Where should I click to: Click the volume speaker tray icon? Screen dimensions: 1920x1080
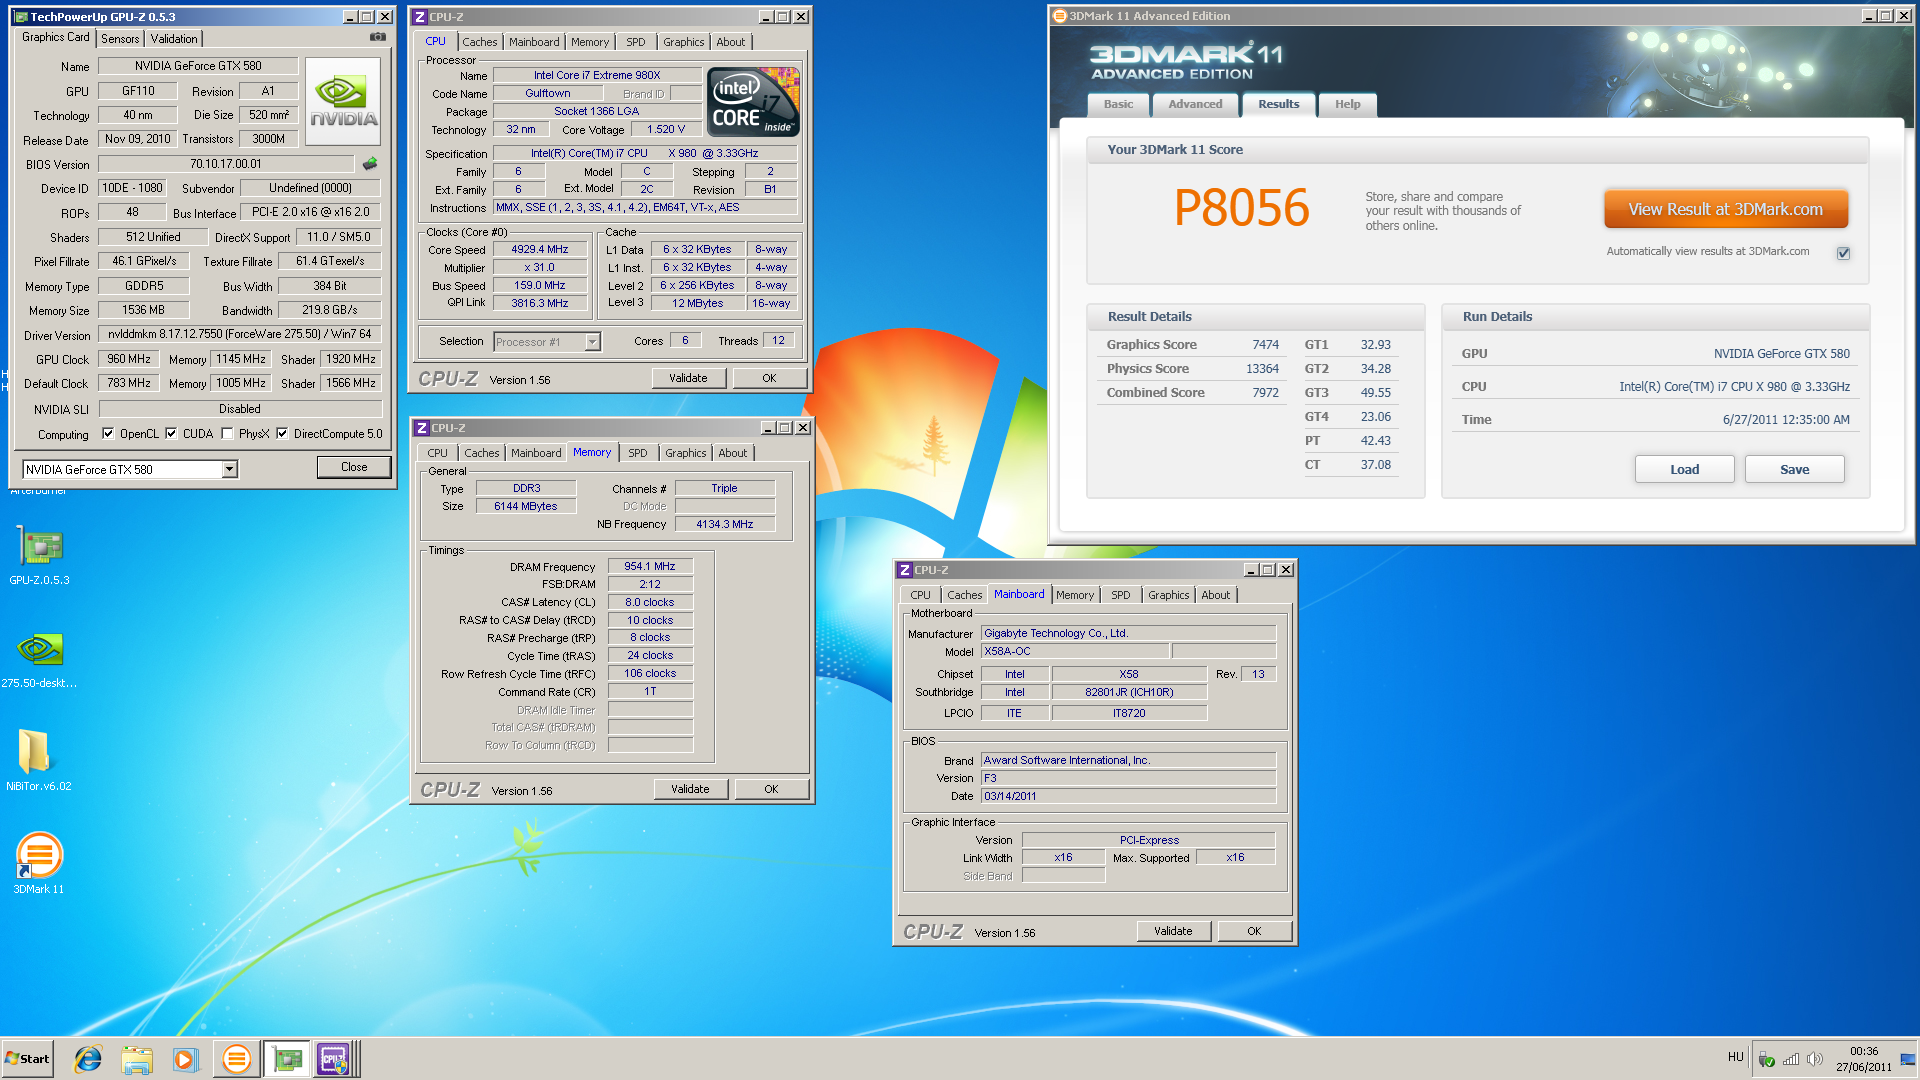click(x=1815, y=1059)
